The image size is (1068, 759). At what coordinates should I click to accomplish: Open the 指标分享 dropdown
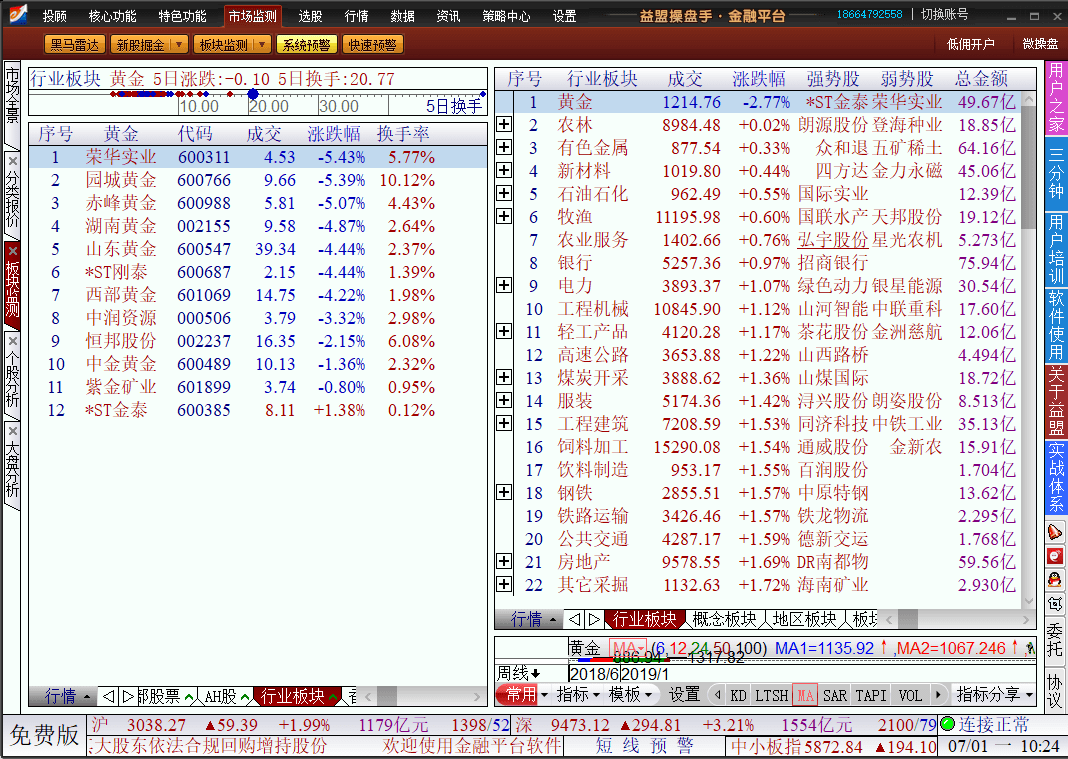(x=994, y=695)
